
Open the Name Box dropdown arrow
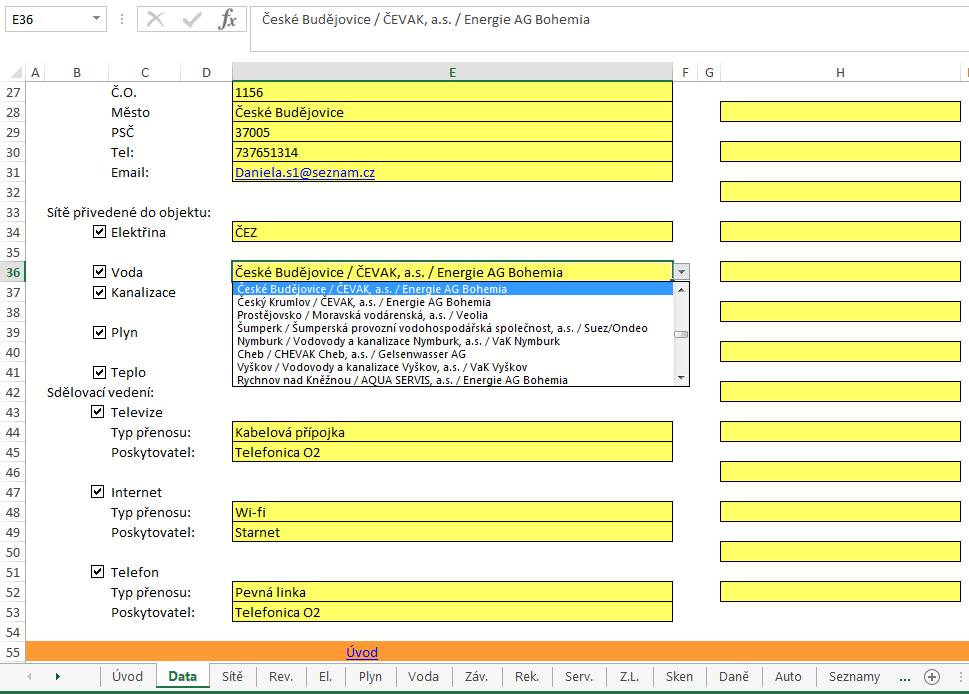click(96, 19)
